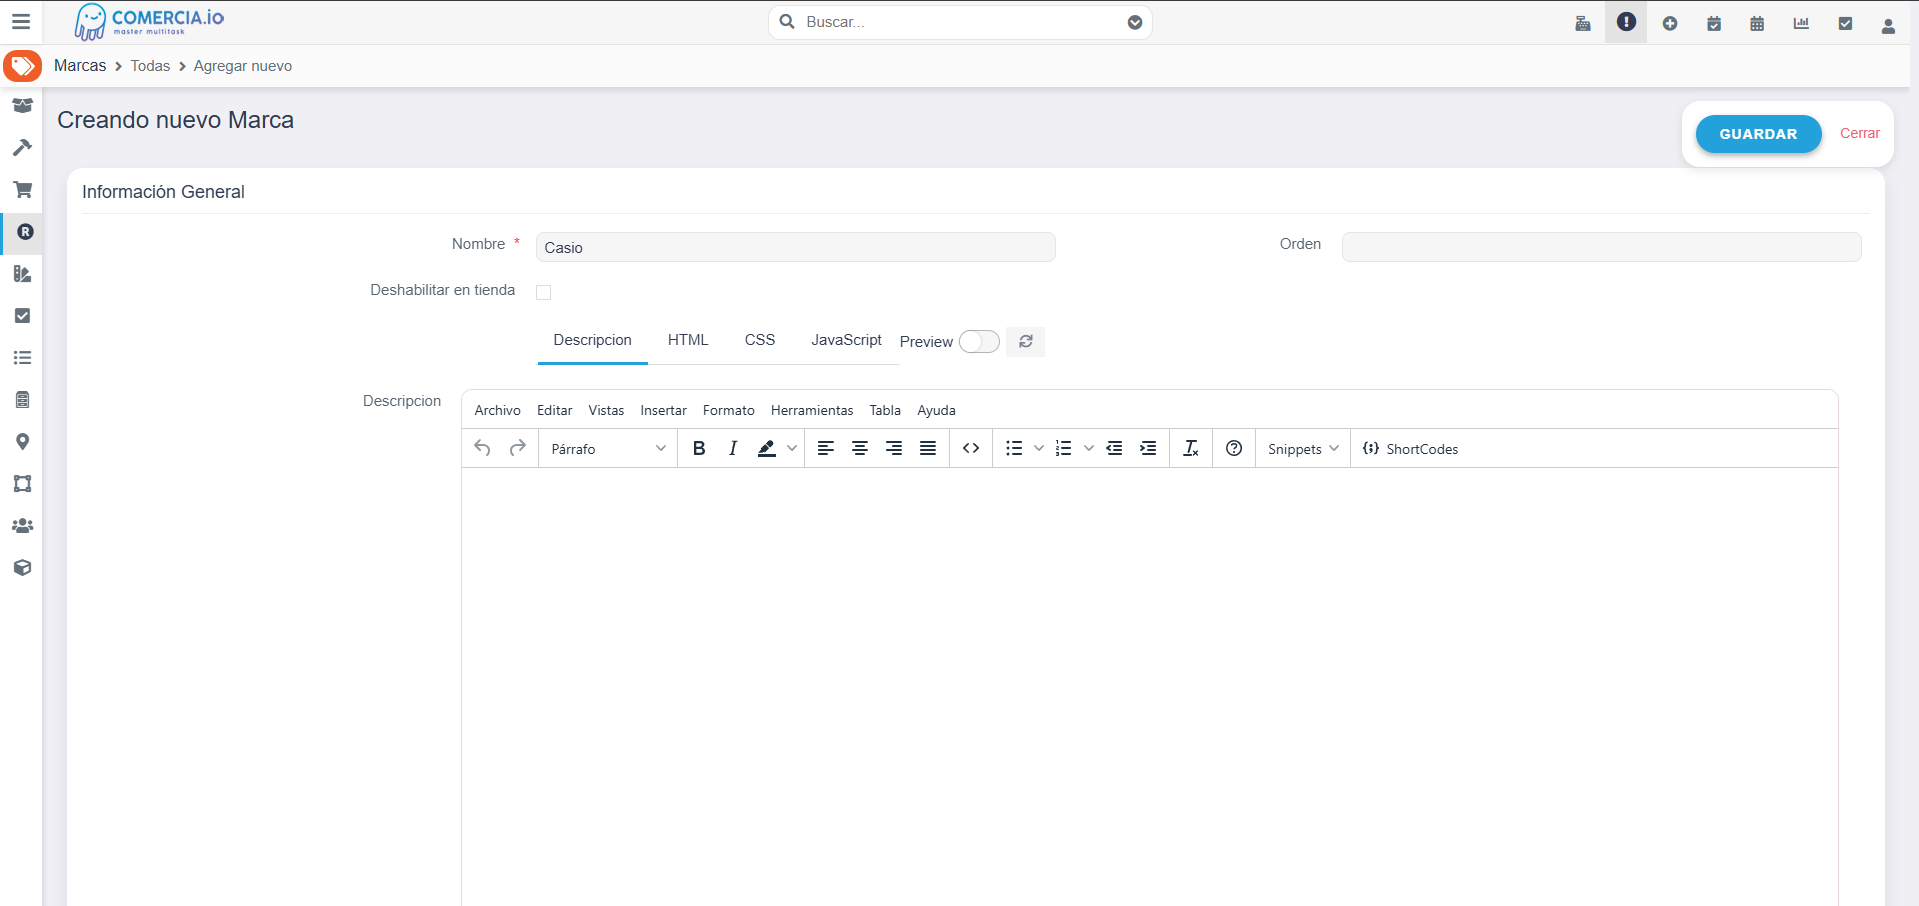Click the Cerrar link
This screenshot has height=906, width=1919.
click(x=1859, y=133)
